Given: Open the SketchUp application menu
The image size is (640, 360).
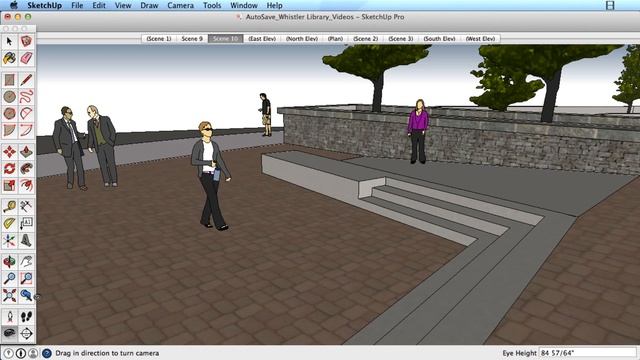Looking at the screenshot, I should click(44, 5).
